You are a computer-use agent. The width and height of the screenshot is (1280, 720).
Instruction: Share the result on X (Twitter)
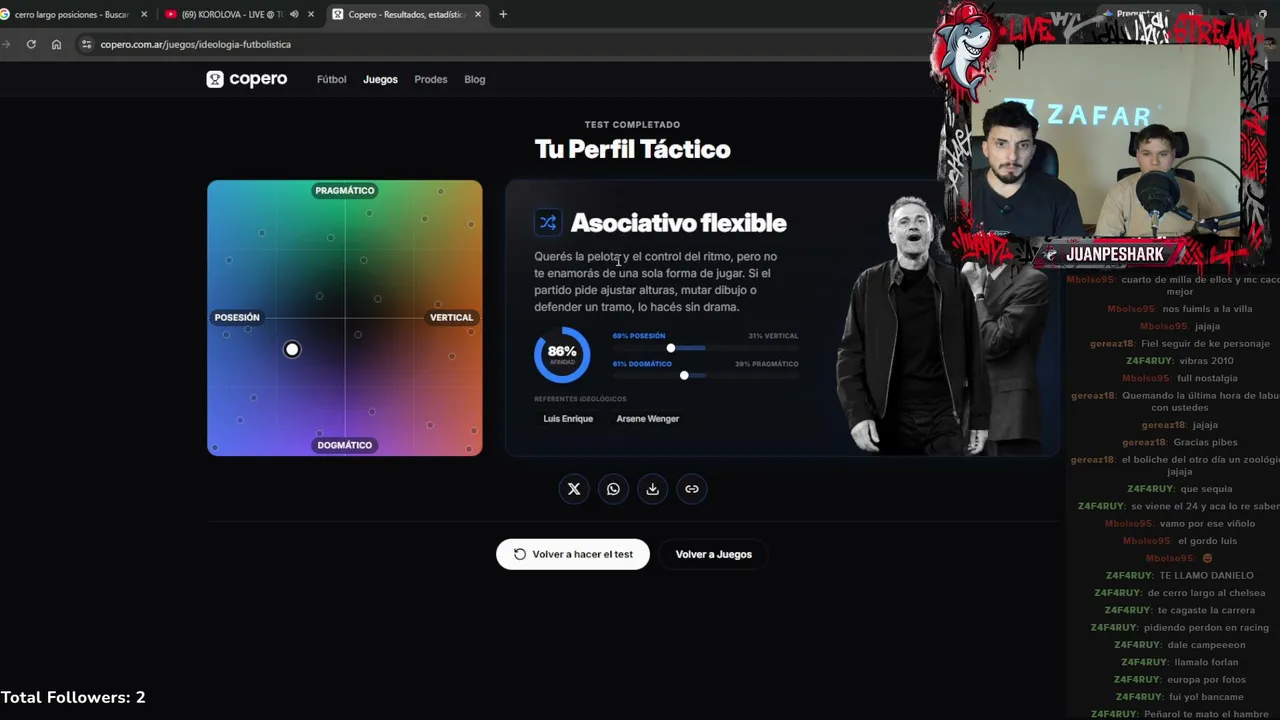pos(574,489)
